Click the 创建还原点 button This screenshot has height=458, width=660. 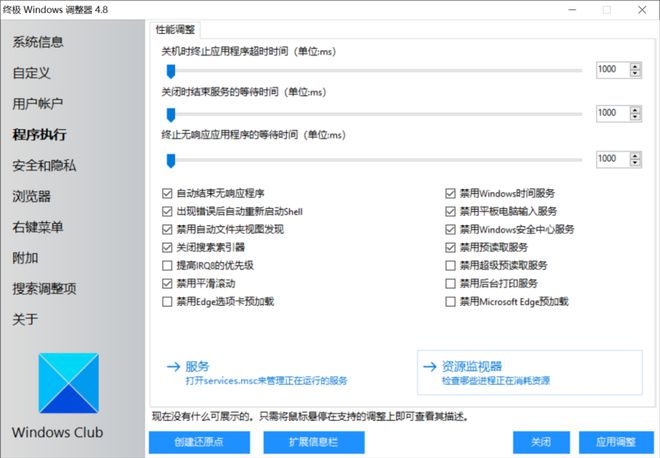(x=199, y=442)
